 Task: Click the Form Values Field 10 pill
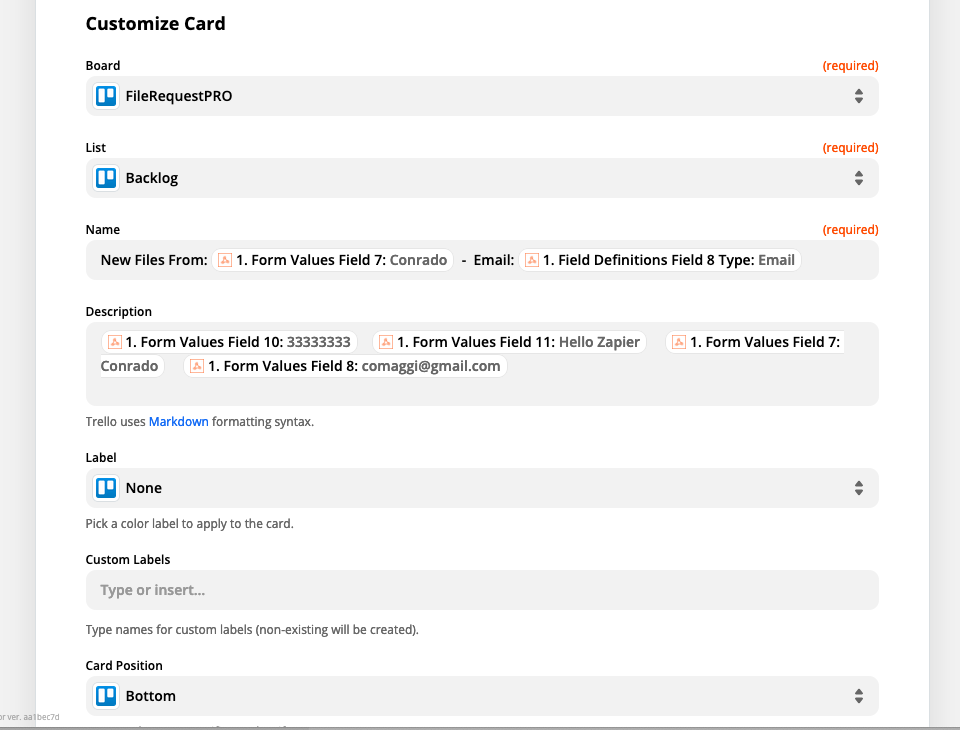coord(229,342)
